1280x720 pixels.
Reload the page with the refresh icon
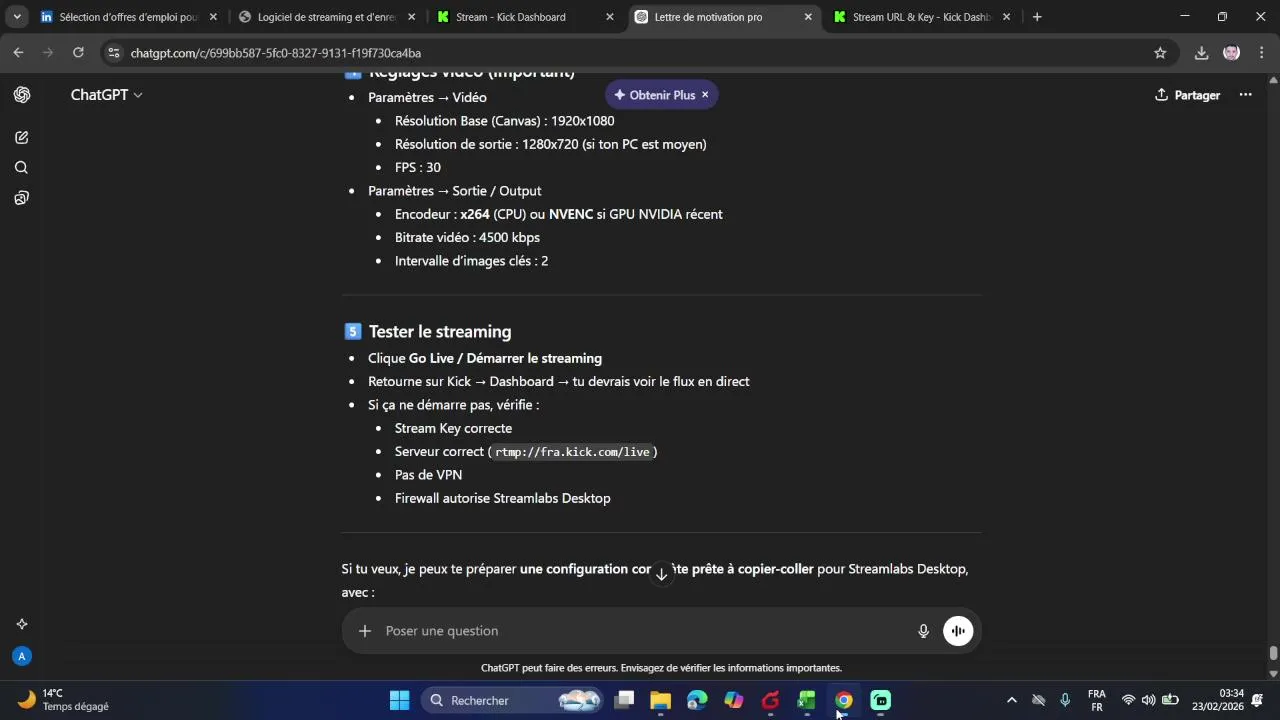pos(78,53)
